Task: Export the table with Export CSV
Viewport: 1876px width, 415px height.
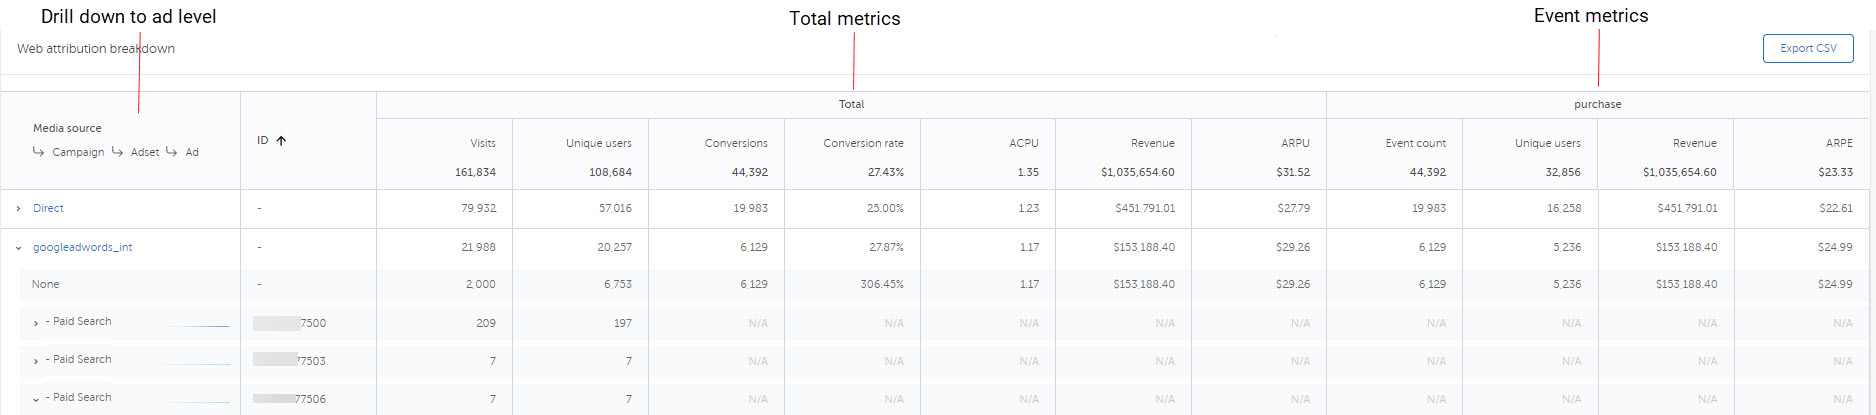Action: point(1807,48)
